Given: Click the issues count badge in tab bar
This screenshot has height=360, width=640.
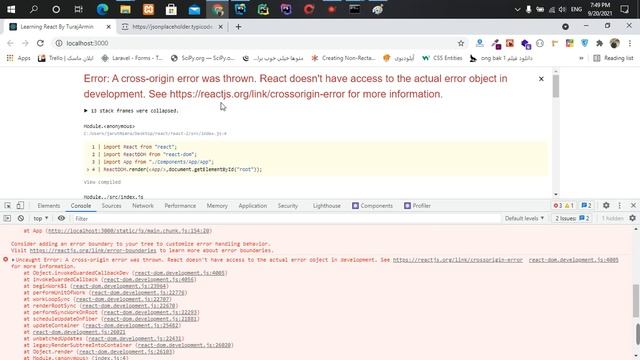Looking at the screenshot, I should point(586,206).
